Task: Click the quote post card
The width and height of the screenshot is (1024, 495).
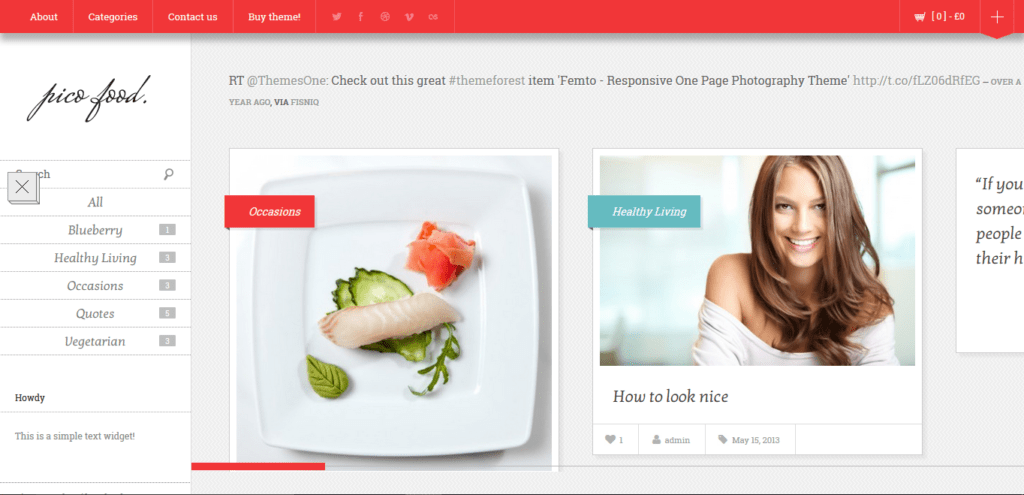Action: click(x=990, y=250)
